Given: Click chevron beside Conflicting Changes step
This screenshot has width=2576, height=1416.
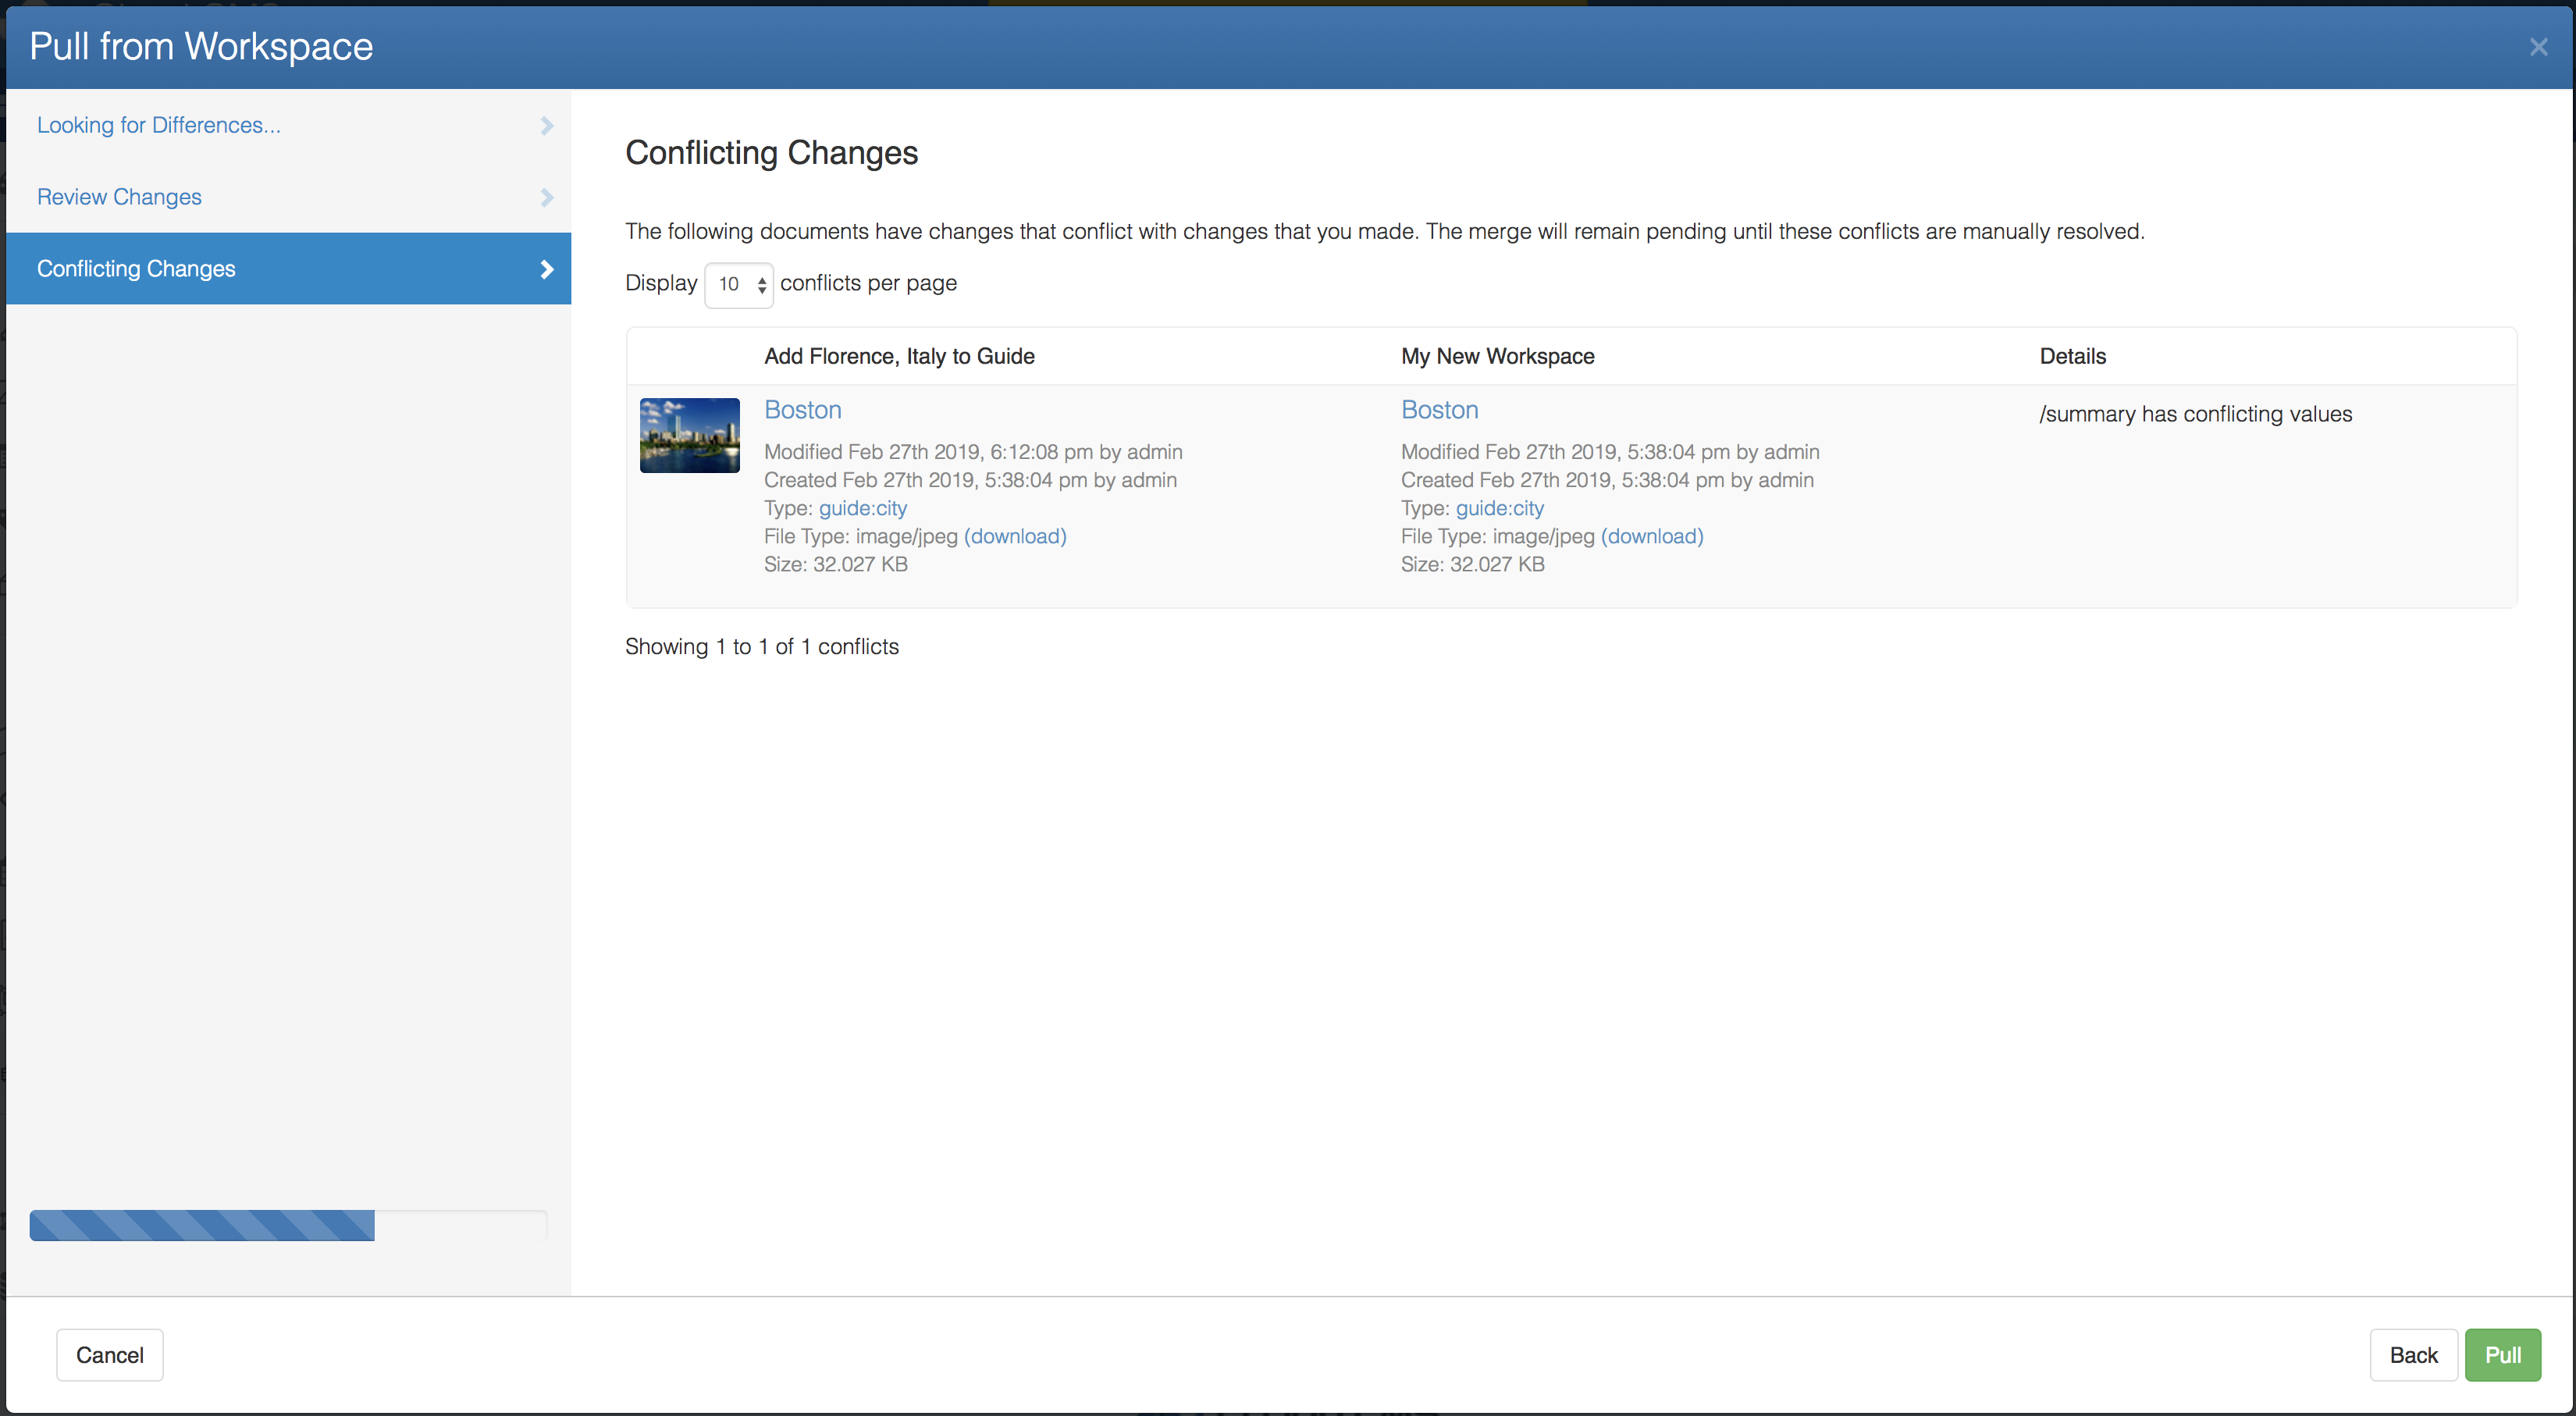Looking at the screenshot, I should tap(546, 269).
